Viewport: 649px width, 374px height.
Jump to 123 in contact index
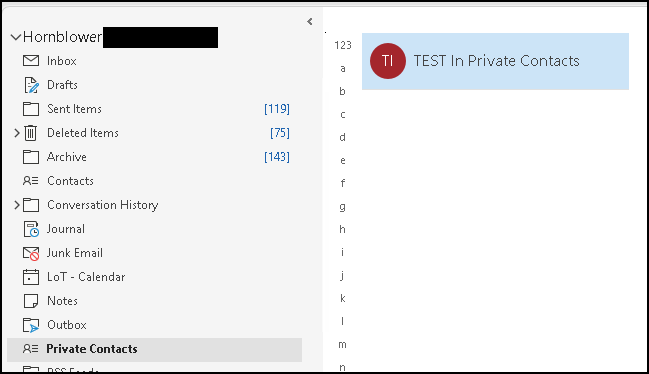[x=343, y=45]
